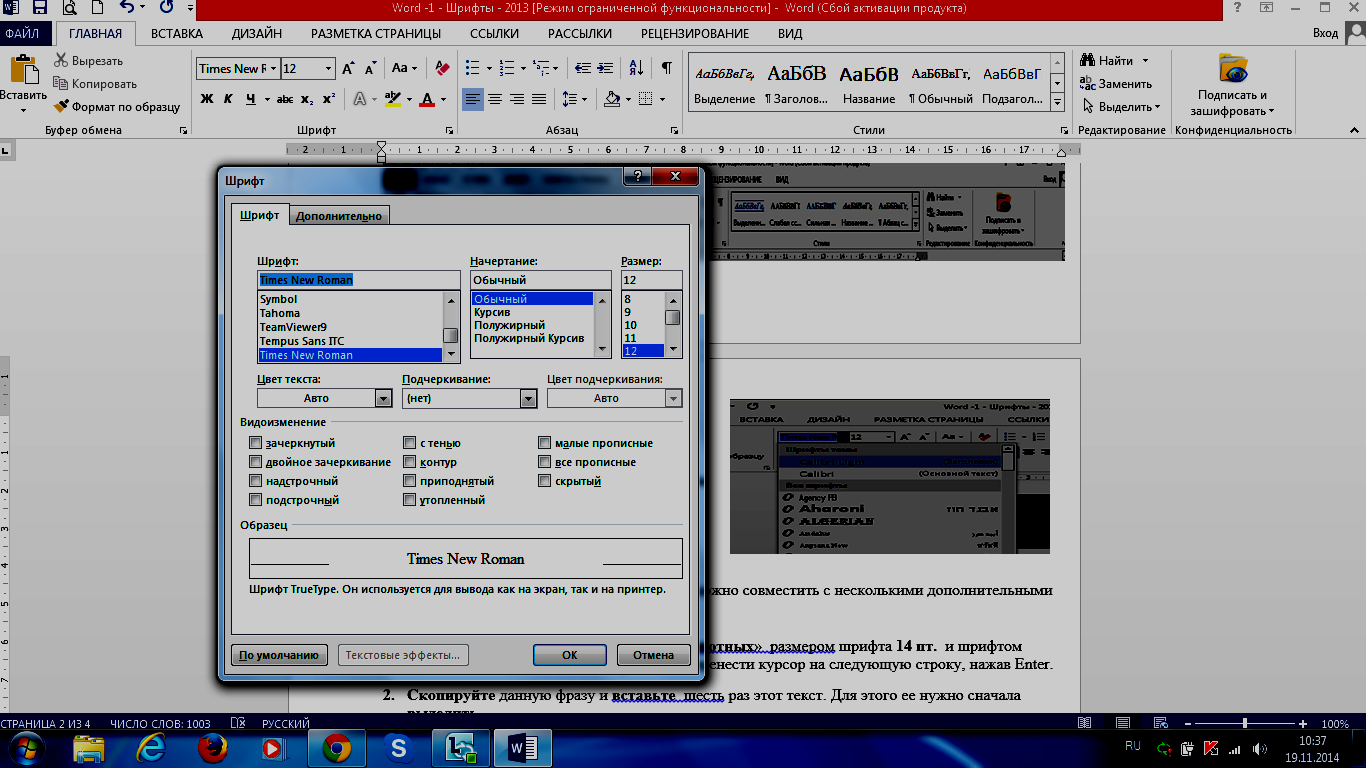
Task: Open Выделить dropdown in Editing group
Action: click(x=1121, y=107)
